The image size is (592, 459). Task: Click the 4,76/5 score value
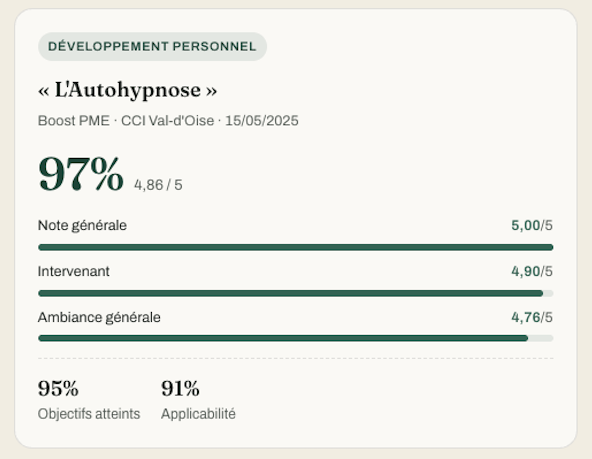pyautogui.click(x=532, y=317)
